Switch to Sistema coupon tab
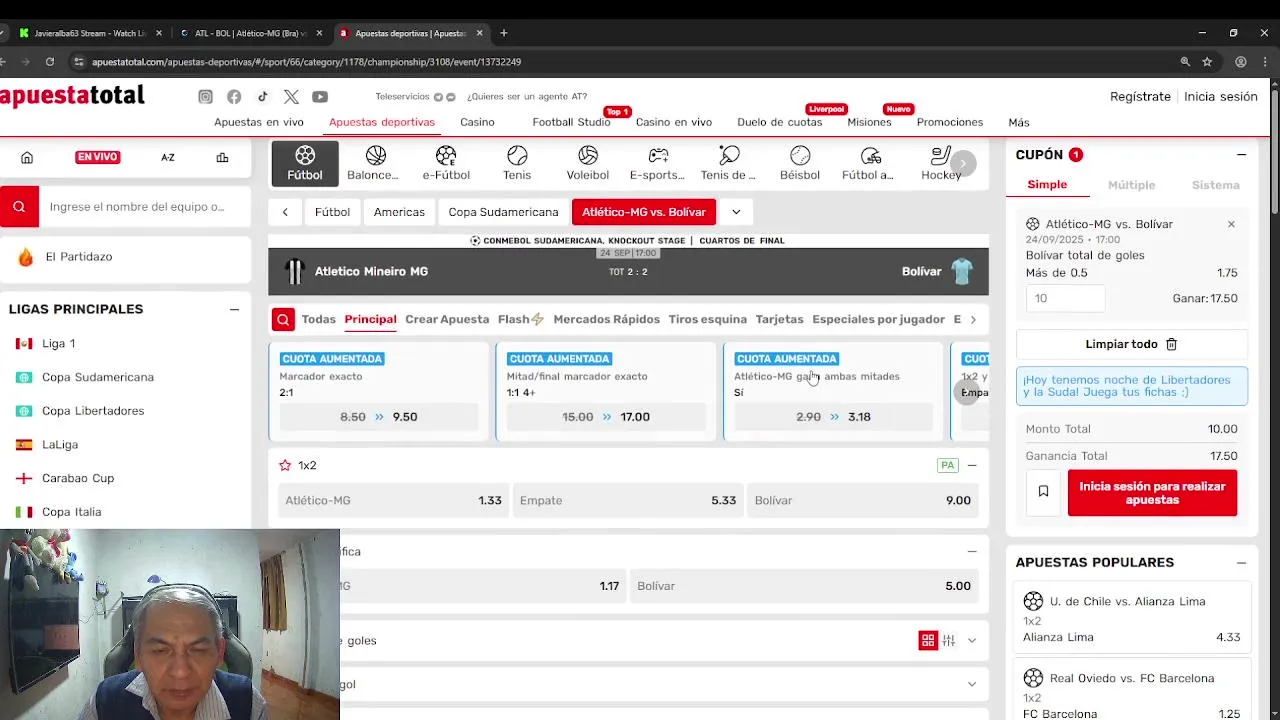The image size is (1280, 720). click(1216, 185)
